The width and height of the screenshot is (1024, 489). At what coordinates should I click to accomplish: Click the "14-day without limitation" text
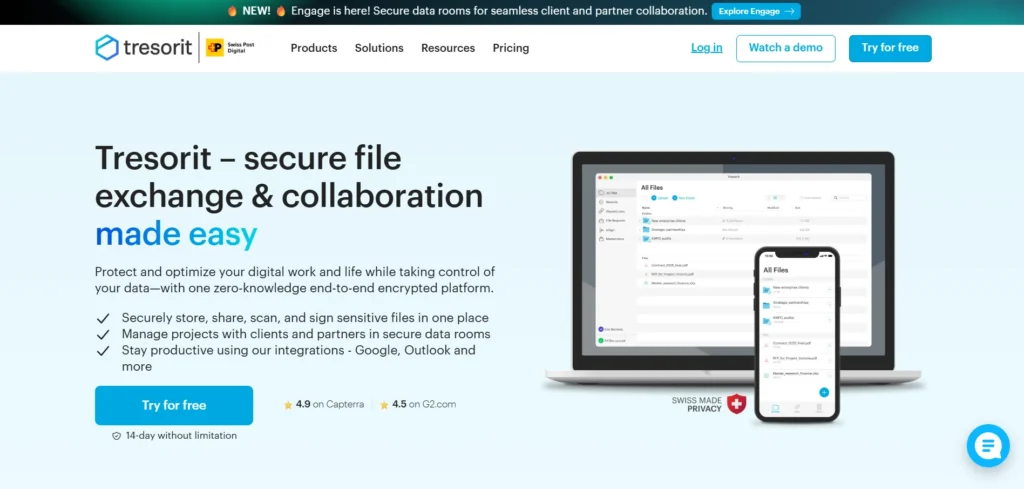click(x=182, y=435)
